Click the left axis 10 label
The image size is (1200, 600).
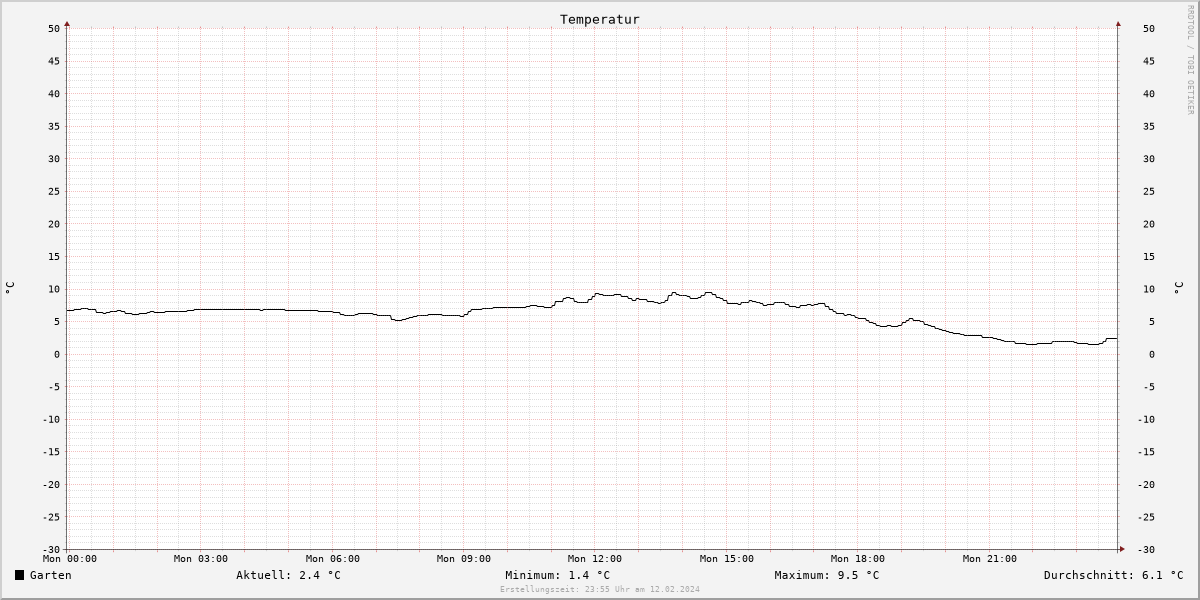coord(54,289)
